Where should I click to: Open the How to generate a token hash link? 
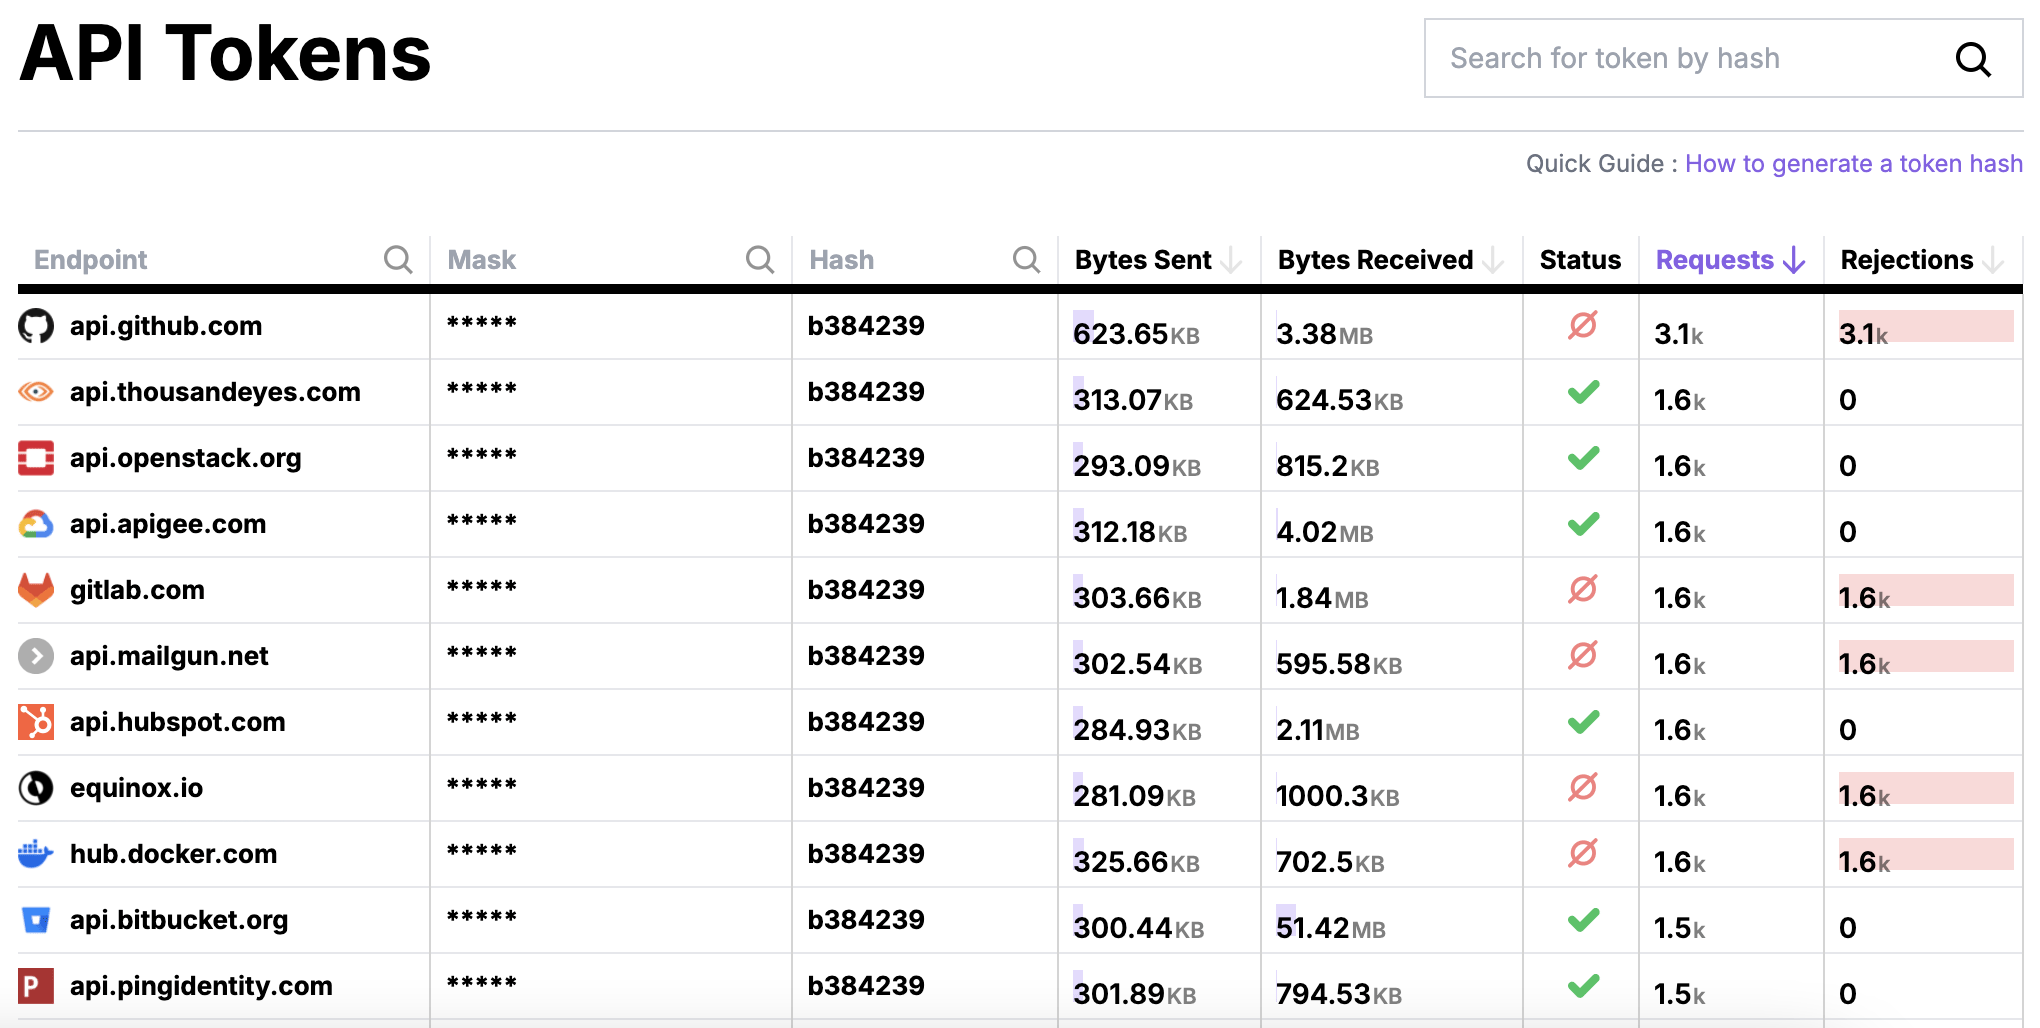1853,164
